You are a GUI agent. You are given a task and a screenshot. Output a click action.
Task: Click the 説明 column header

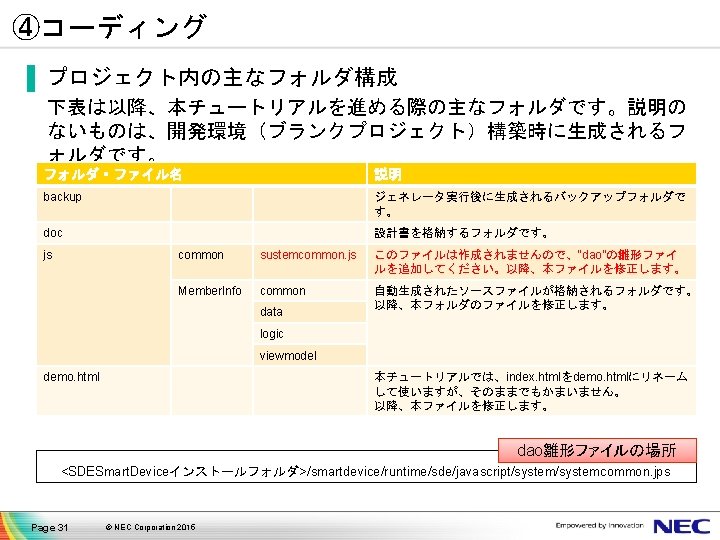click(x=532, y=174)
